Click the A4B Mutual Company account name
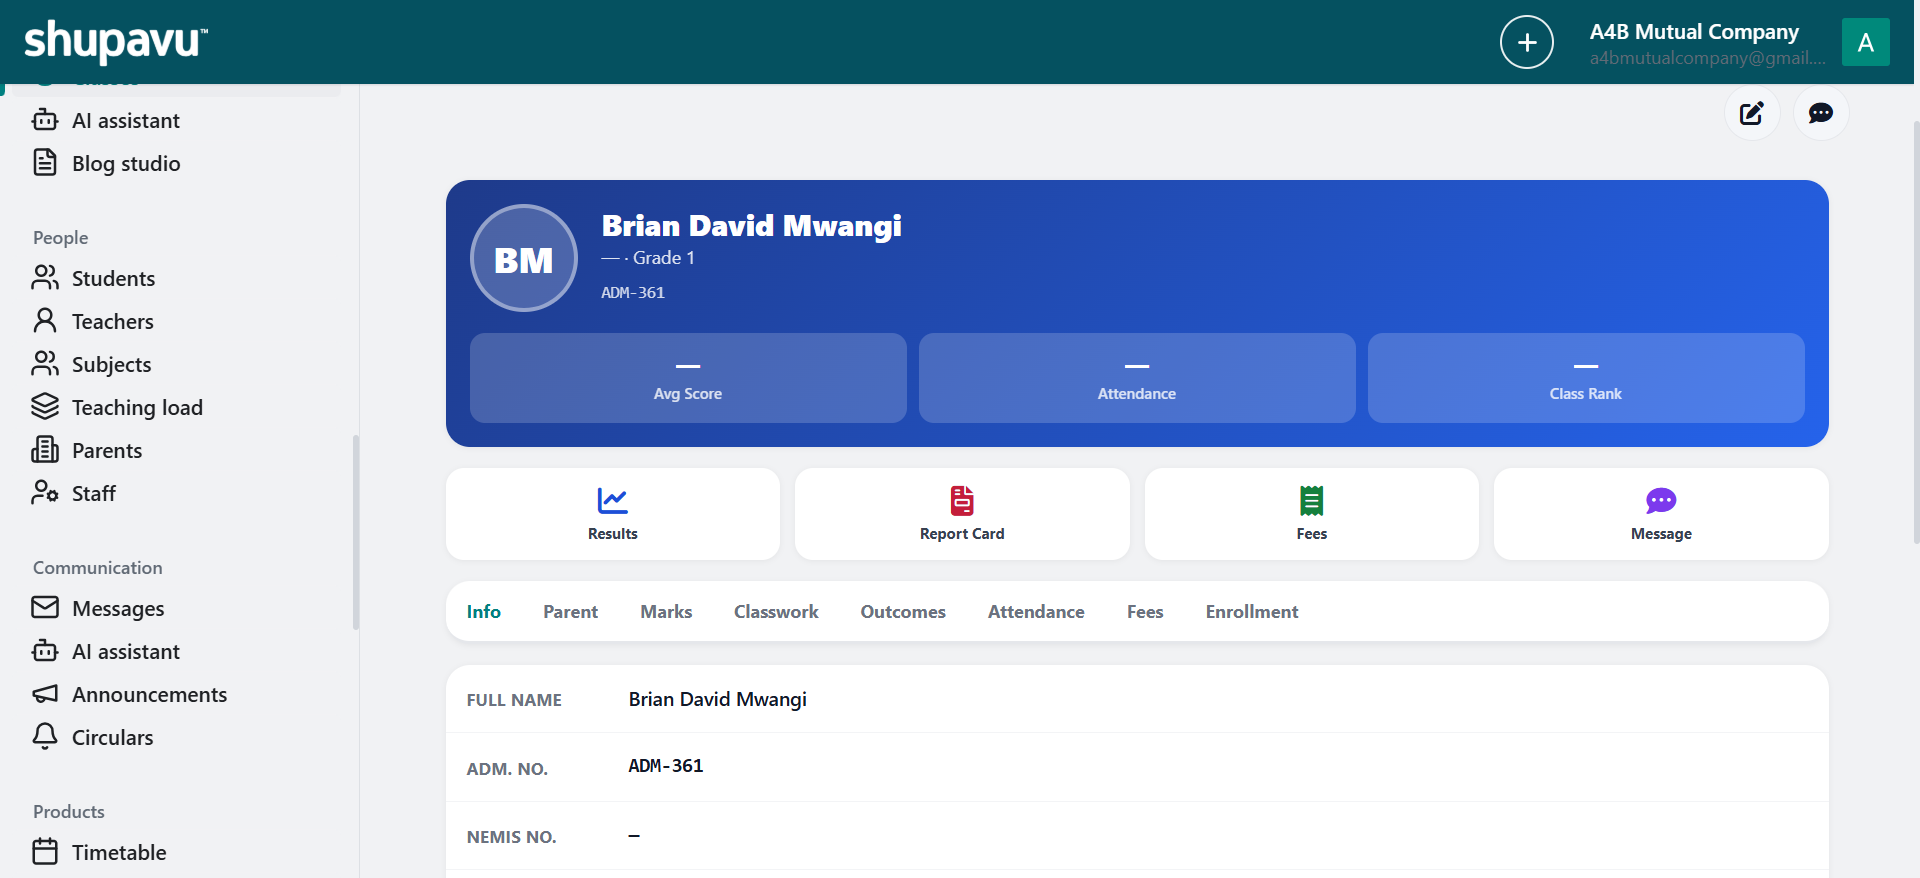This screenshot has height=878, width=1920. point(1694,32)
